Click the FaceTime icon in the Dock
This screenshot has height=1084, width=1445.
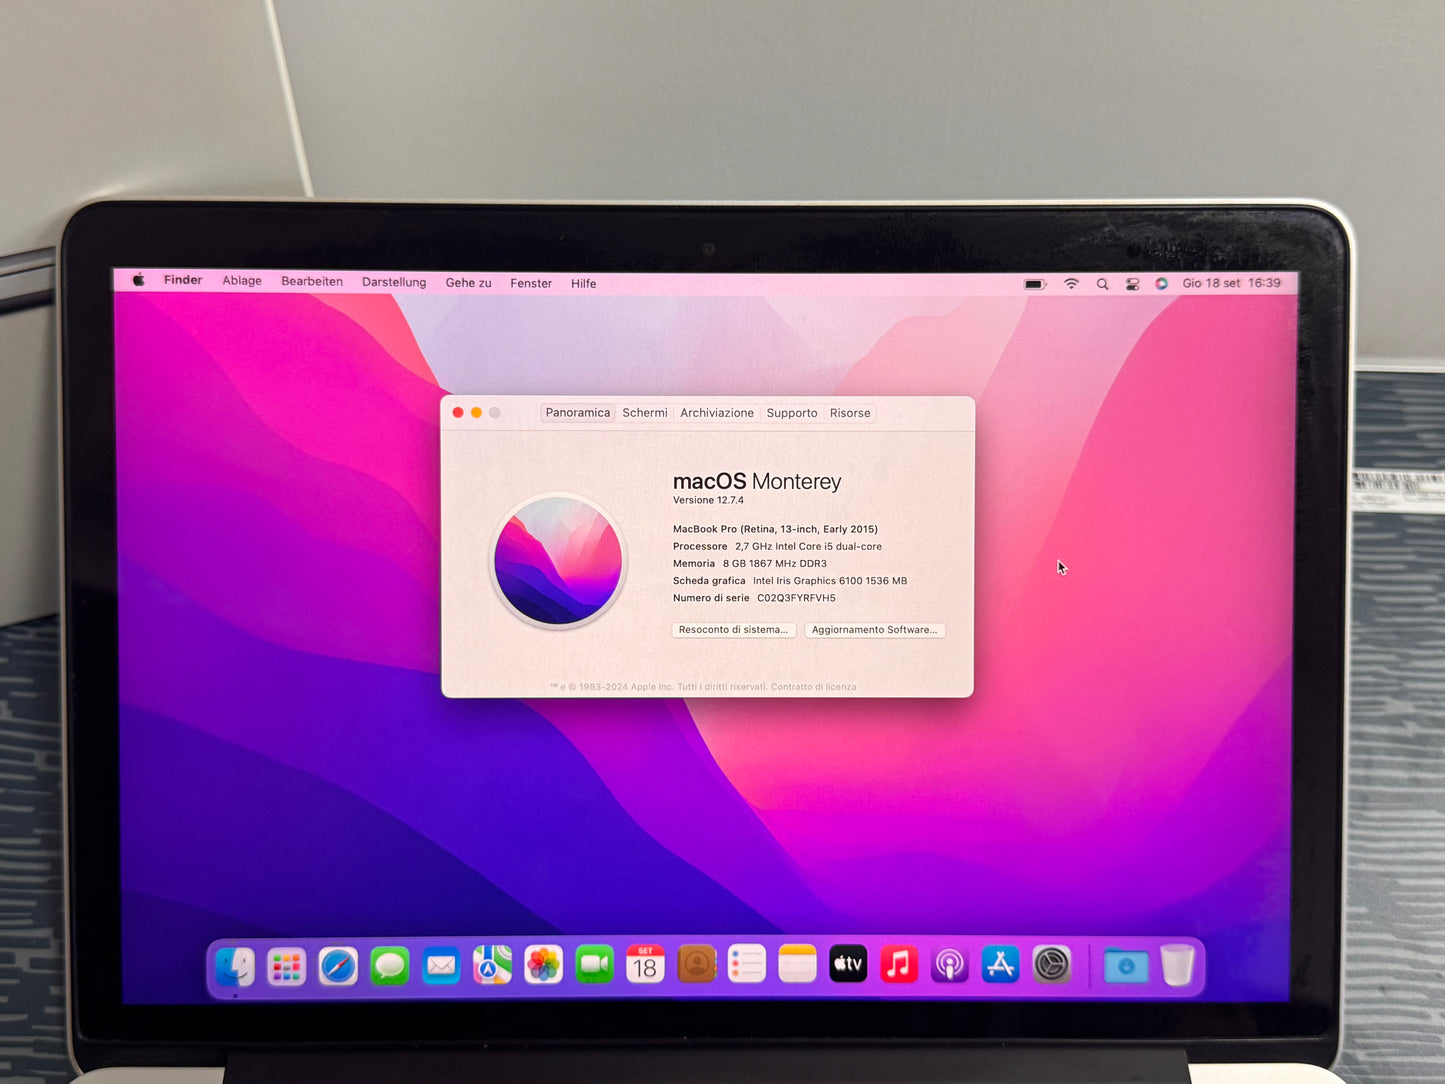[x=594, y=966]
